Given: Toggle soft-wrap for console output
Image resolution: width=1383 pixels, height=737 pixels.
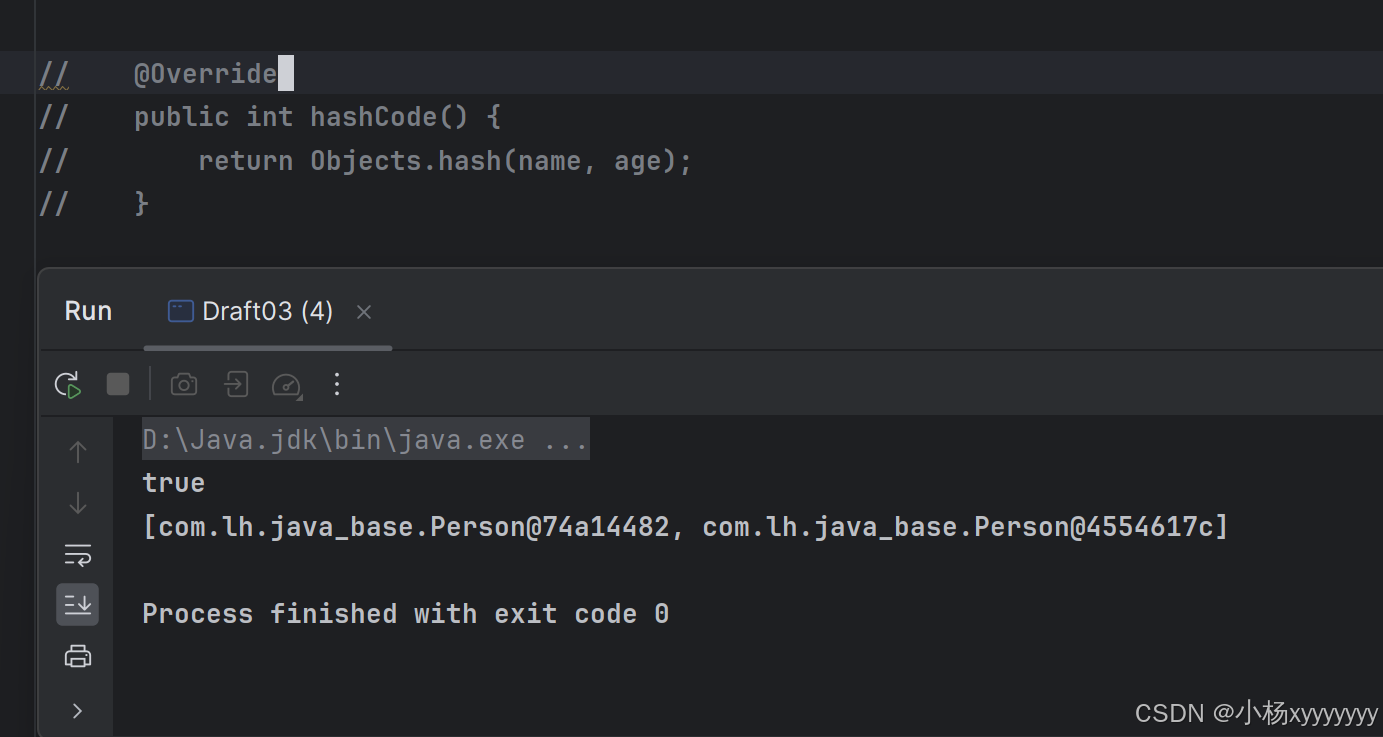Looking at the screenshot, I should tap(77, 555).
